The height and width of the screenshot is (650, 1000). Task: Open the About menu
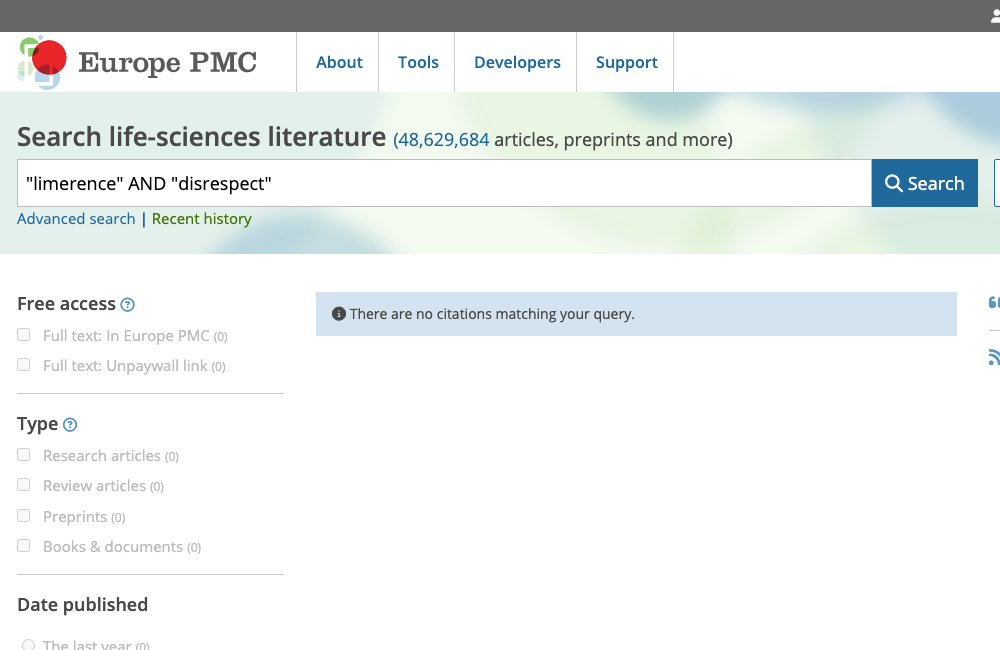coord(339,63)
